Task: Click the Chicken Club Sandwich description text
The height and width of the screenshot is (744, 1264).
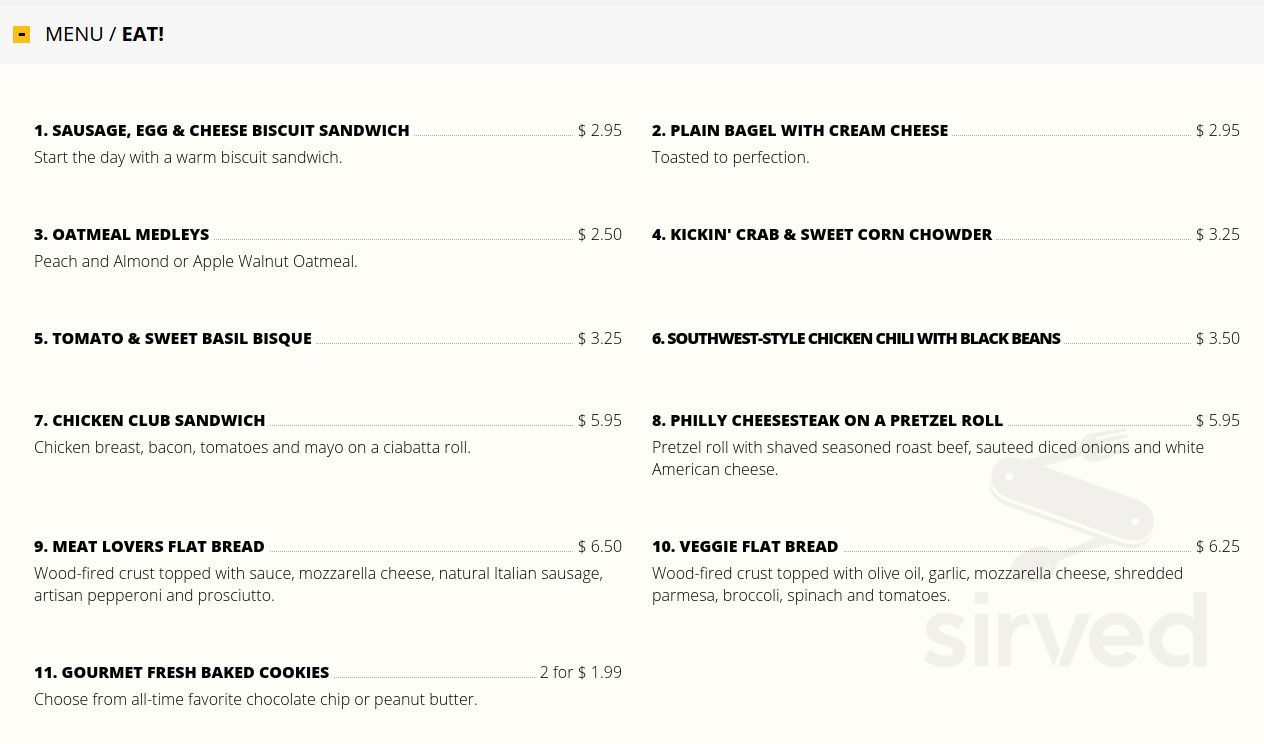Action: 252,447
